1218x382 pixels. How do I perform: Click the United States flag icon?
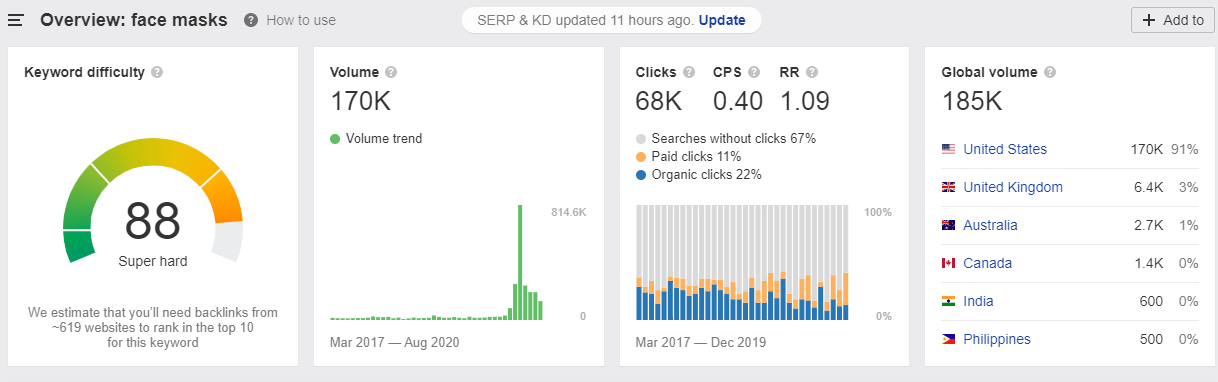click(x=949, y=149)
